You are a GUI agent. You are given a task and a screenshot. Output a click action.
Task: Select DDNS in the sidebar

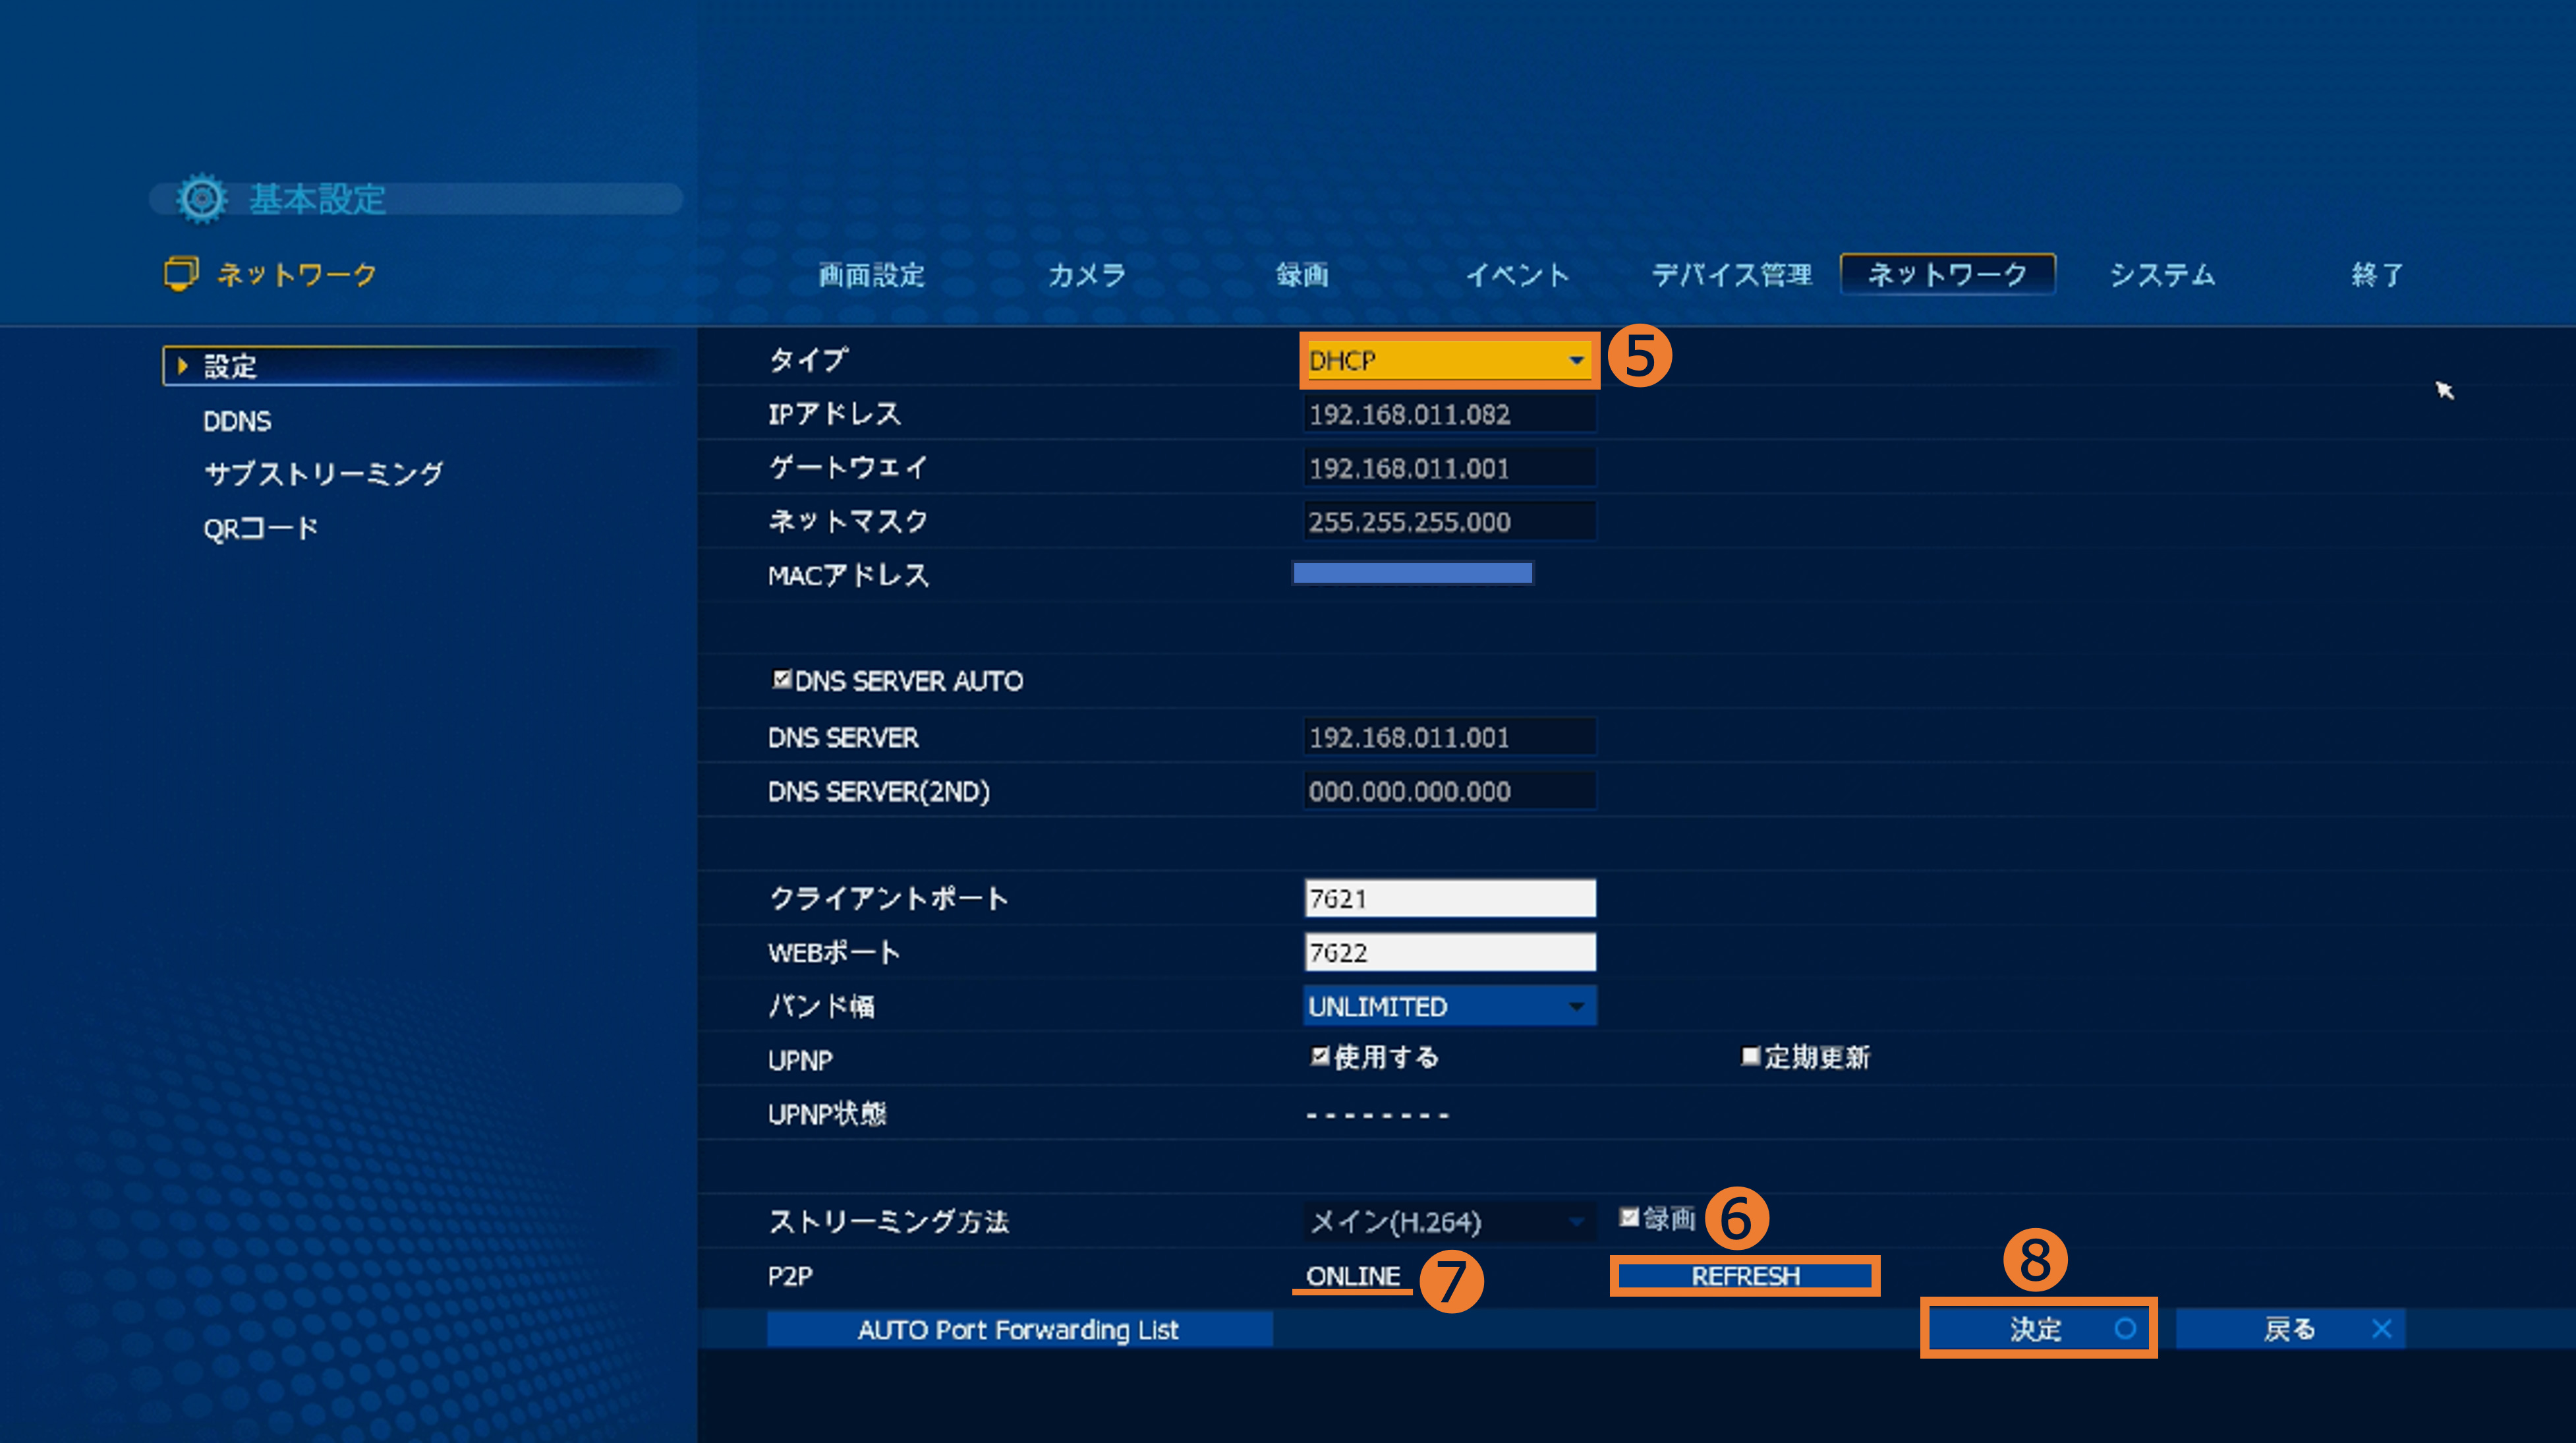[x=237, y=421]
